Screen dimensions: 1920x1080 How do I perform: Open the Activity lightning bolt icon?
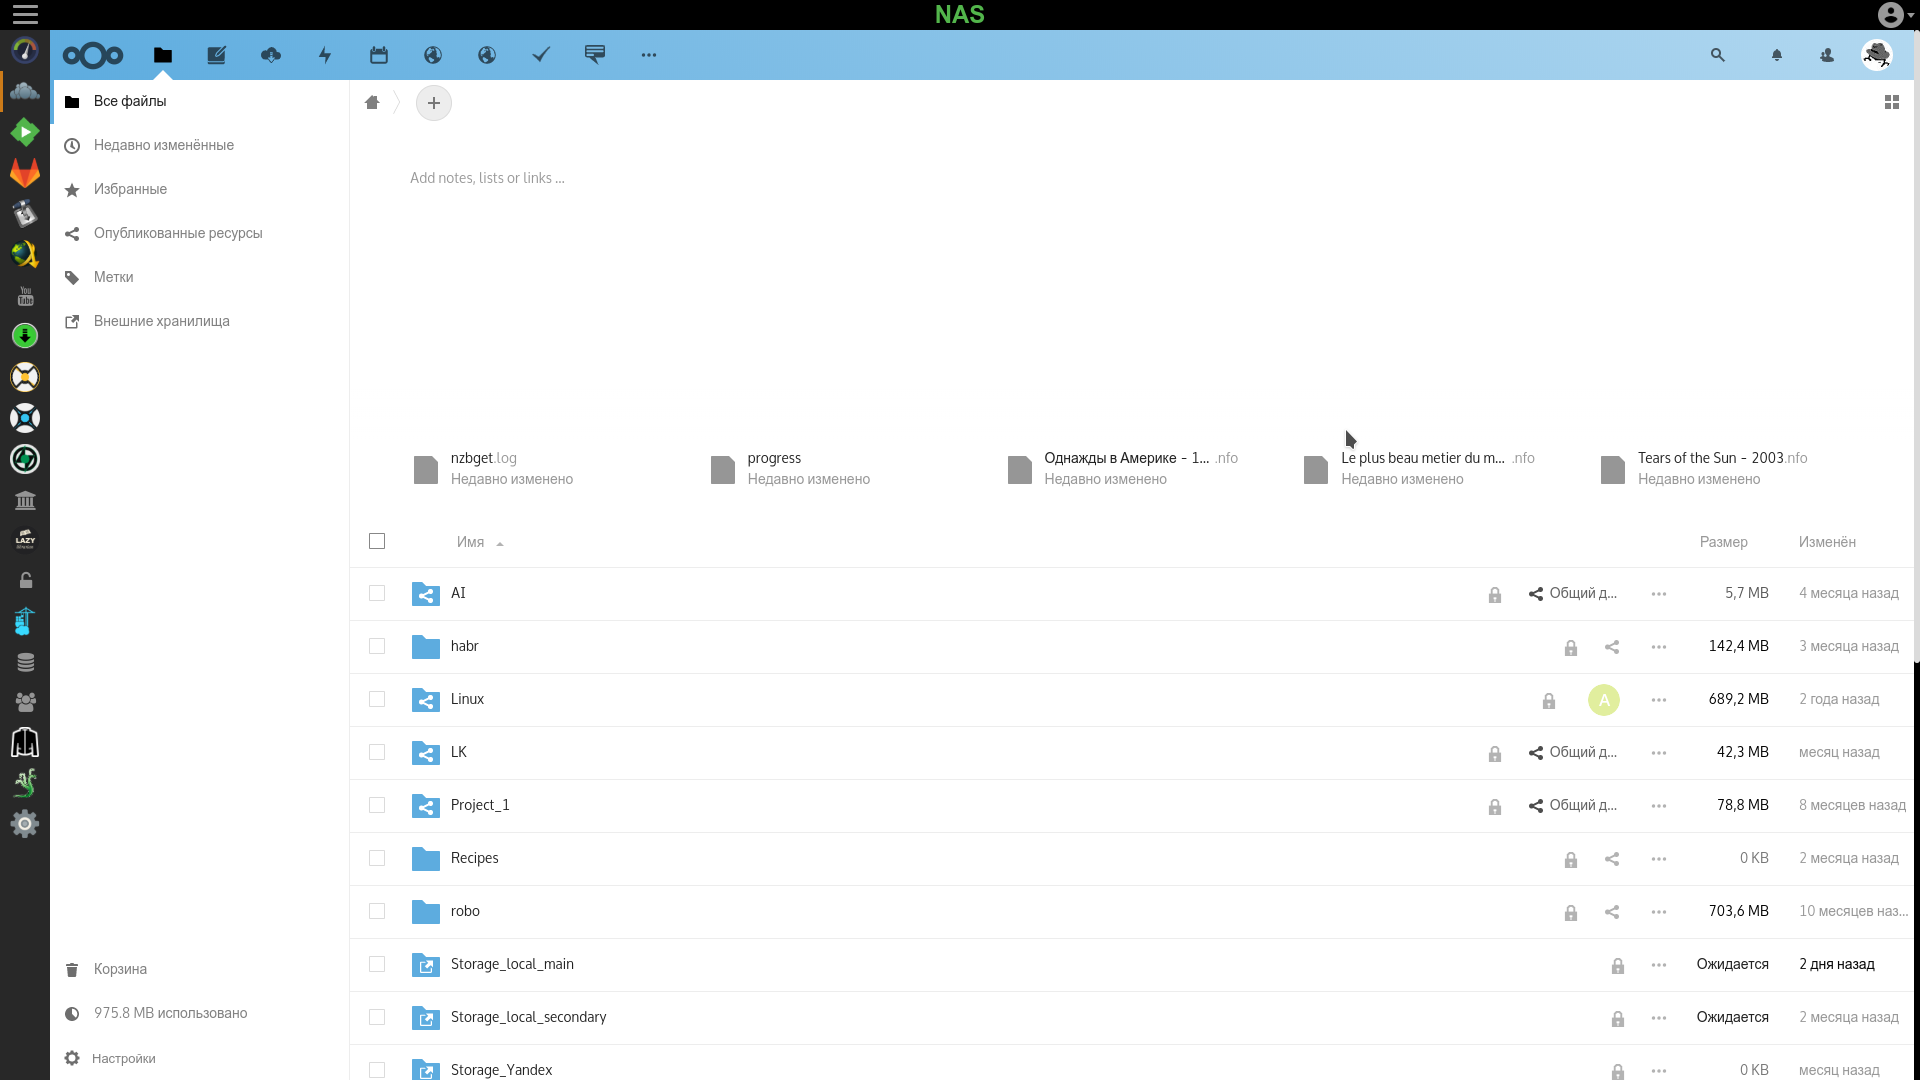pyautogui.click(x=325, y=55)
